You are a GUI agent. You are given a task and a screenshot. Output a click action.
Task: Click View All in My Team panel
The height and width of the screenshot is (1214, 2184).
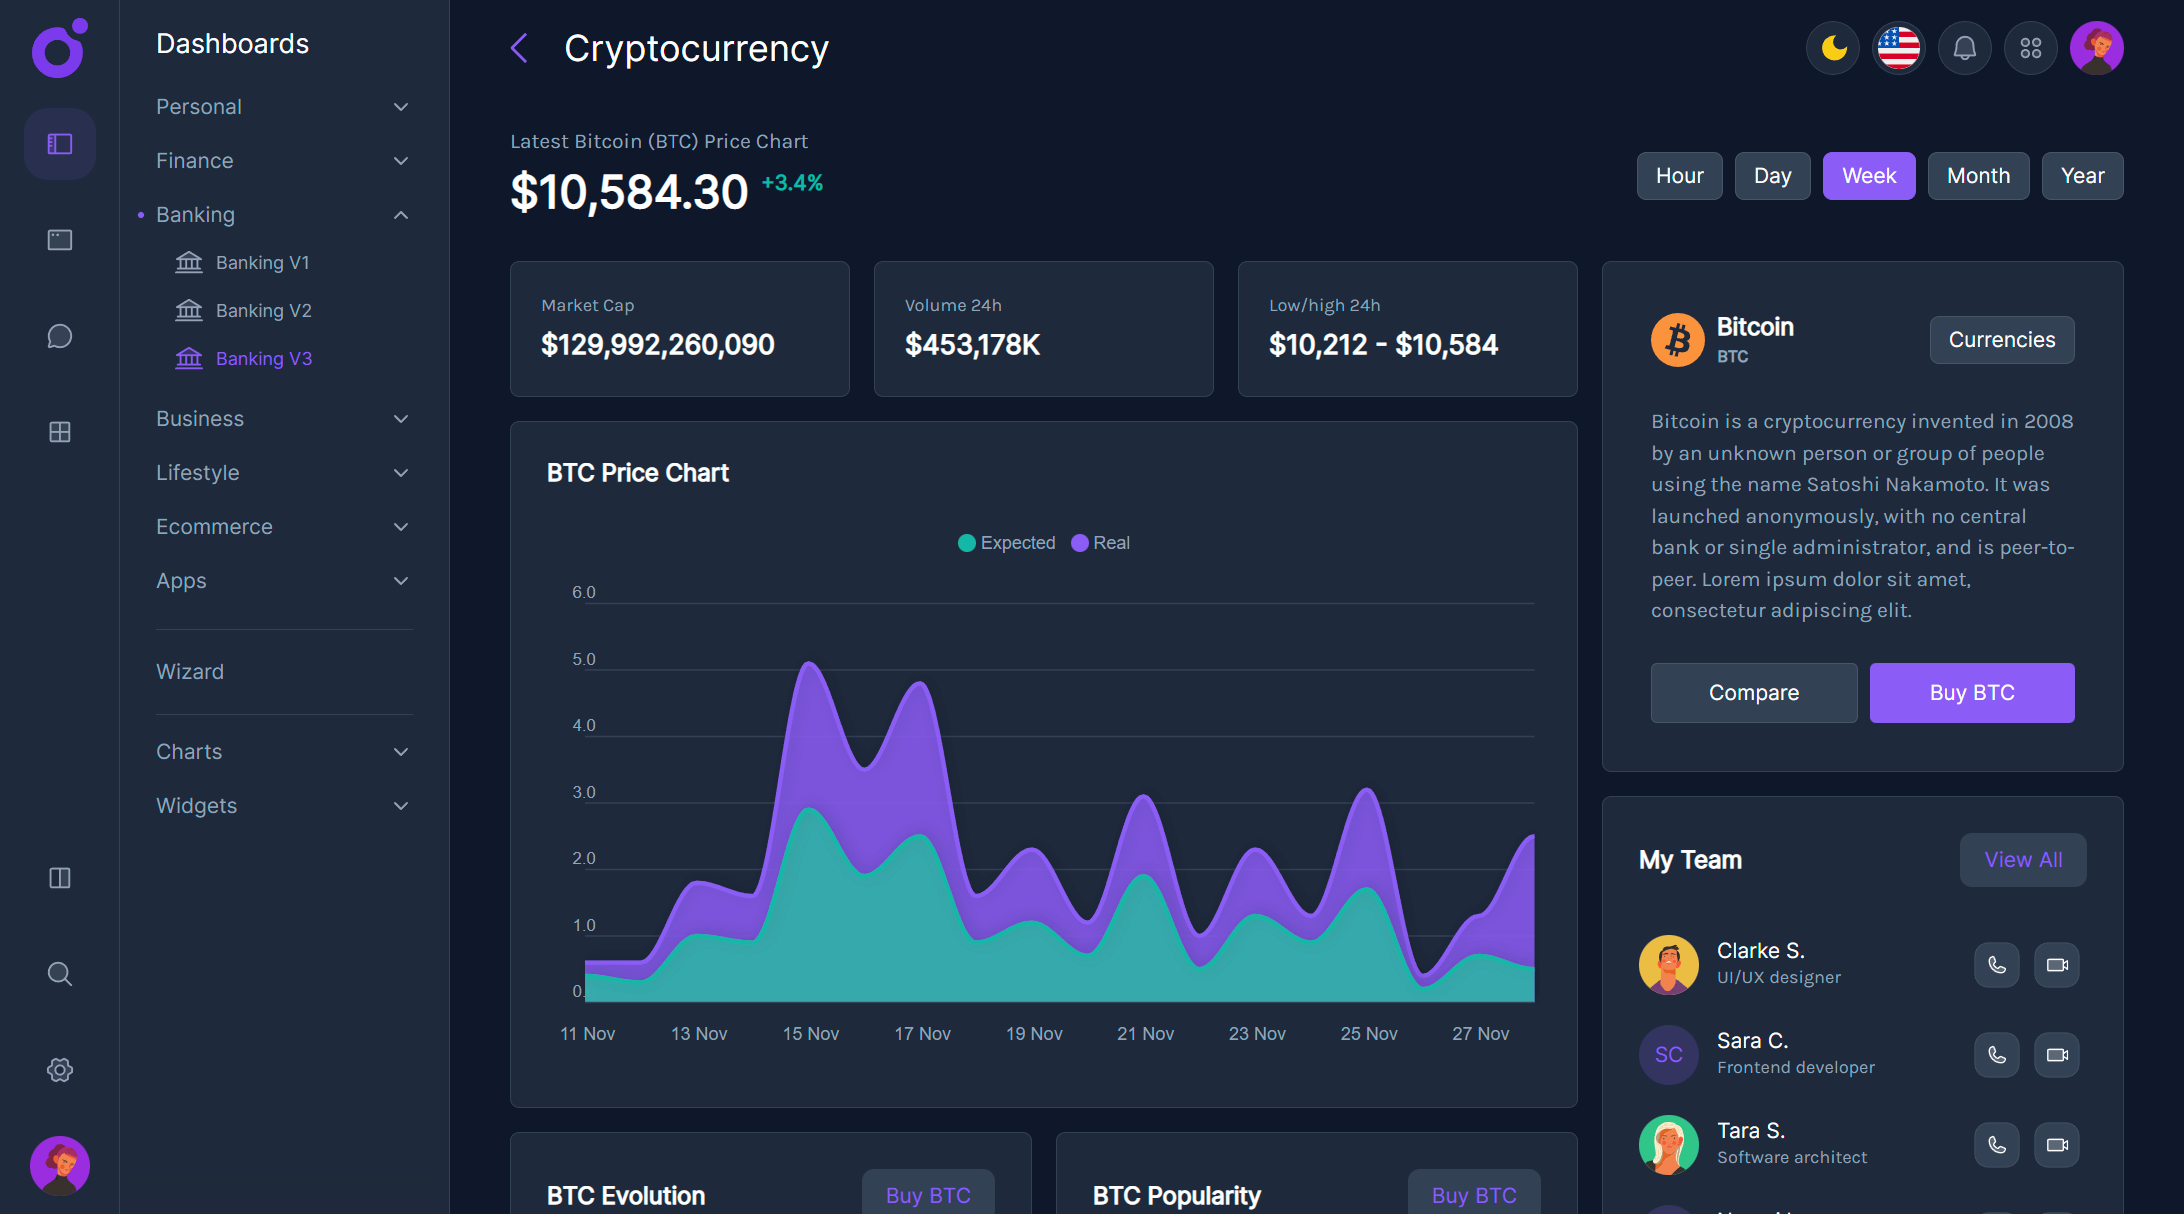[2022, 859]
